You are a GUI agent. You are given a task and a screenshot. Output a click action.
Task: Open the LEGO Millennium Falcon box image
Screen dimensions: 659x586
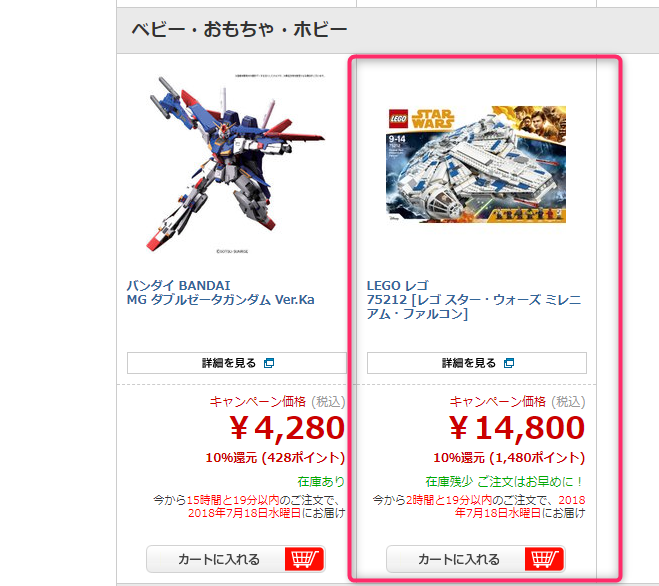coord(476,164)
